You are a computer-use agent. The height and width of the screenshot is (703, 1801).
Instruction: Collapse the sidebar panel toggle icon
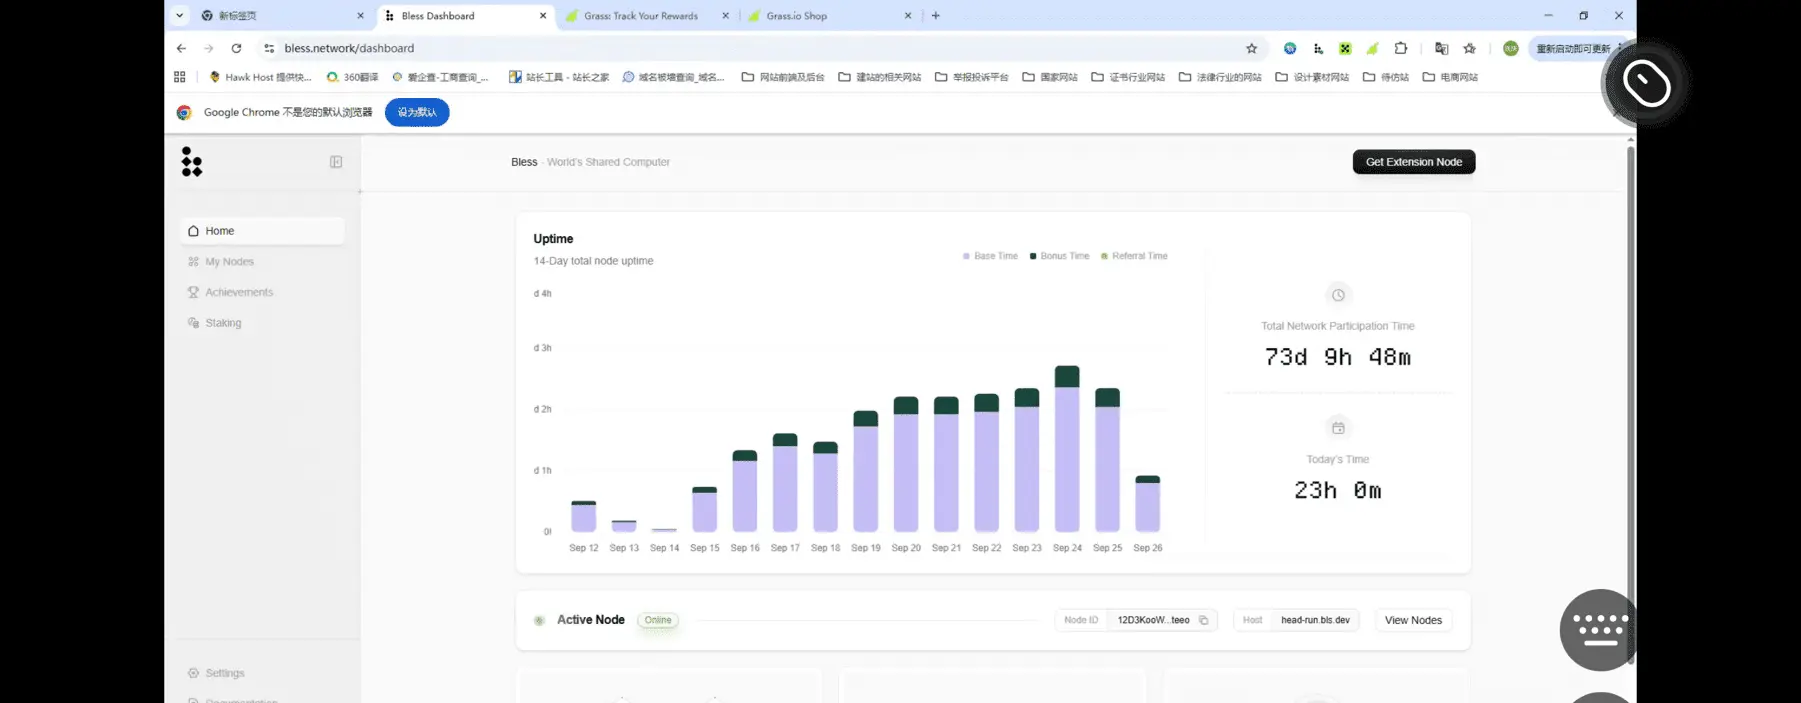coord(336,162)
